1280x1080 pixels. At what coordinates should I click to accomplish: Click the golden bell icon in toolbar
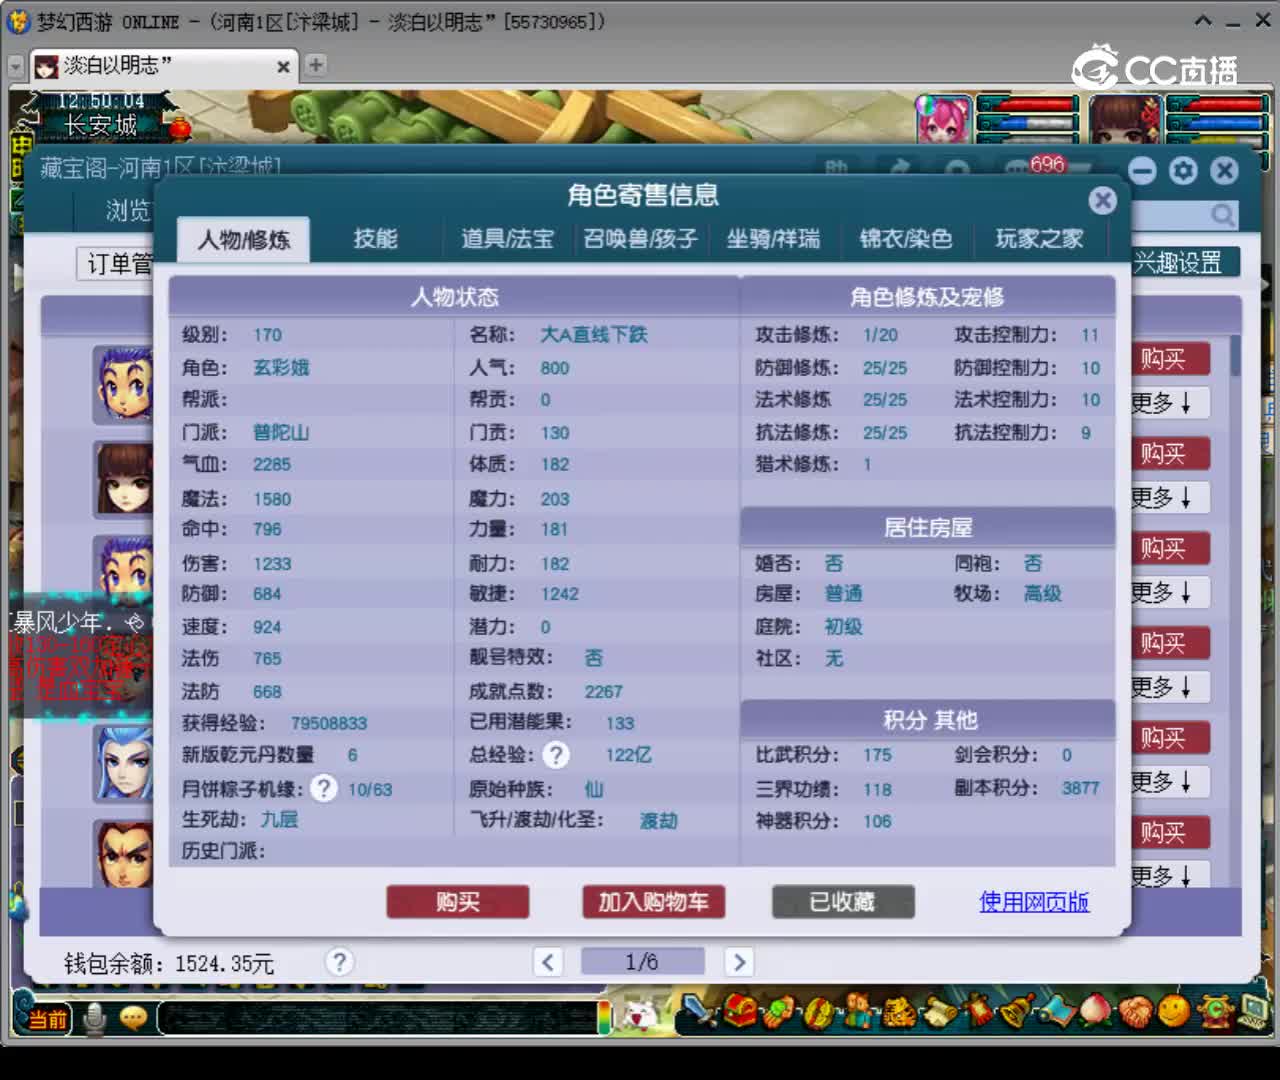pos(1018,1010)
